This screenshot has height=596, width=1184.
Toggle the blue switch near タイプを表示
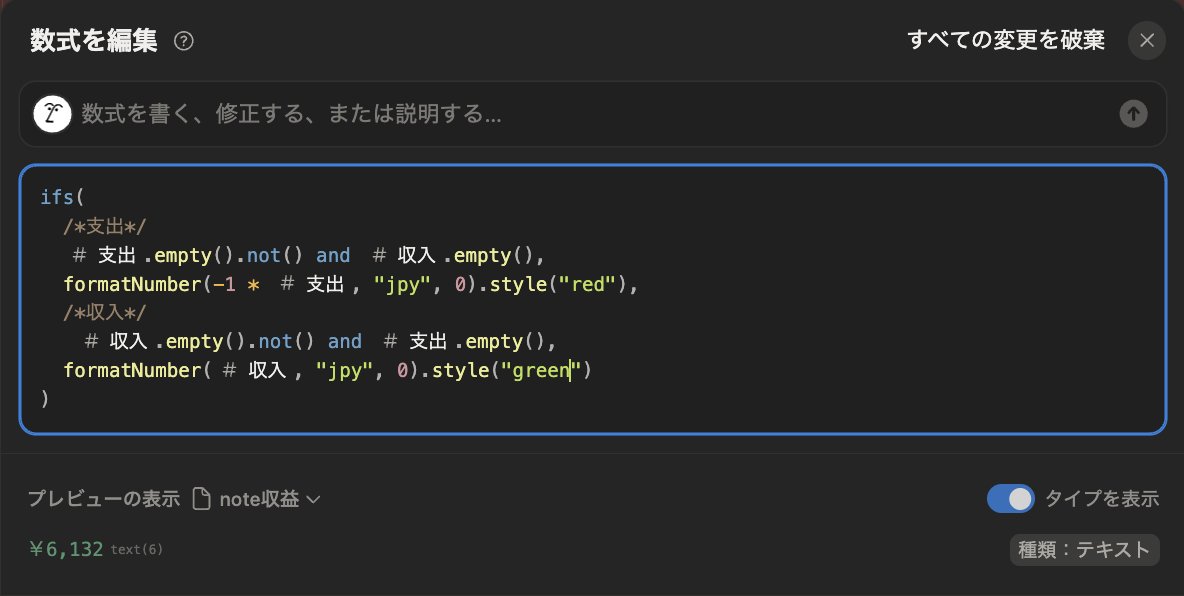coord(1011,498)
